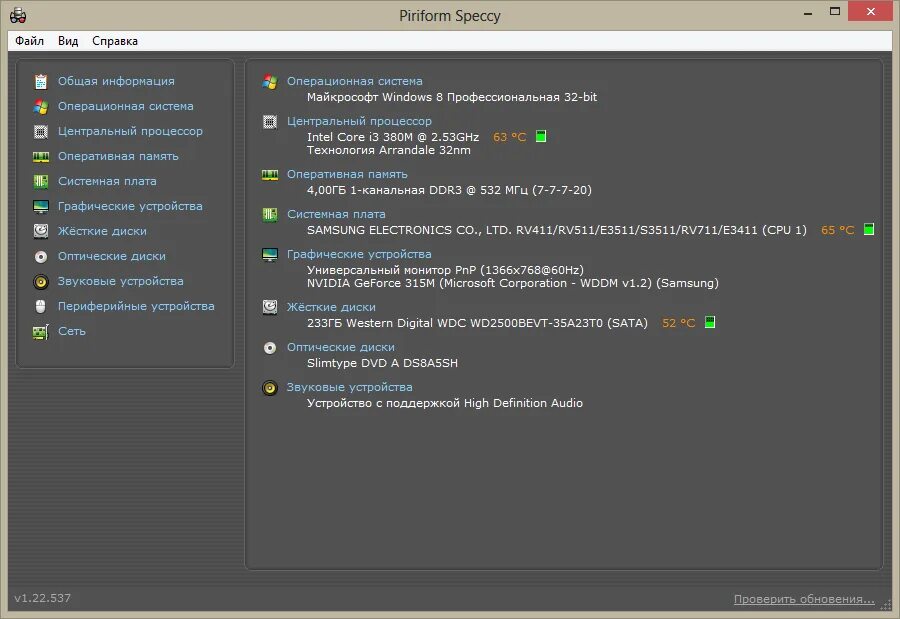This screenshot has height=619, width=900.
Task: Click the CPU temperature 63 °C value
Action: click(509, 137)
